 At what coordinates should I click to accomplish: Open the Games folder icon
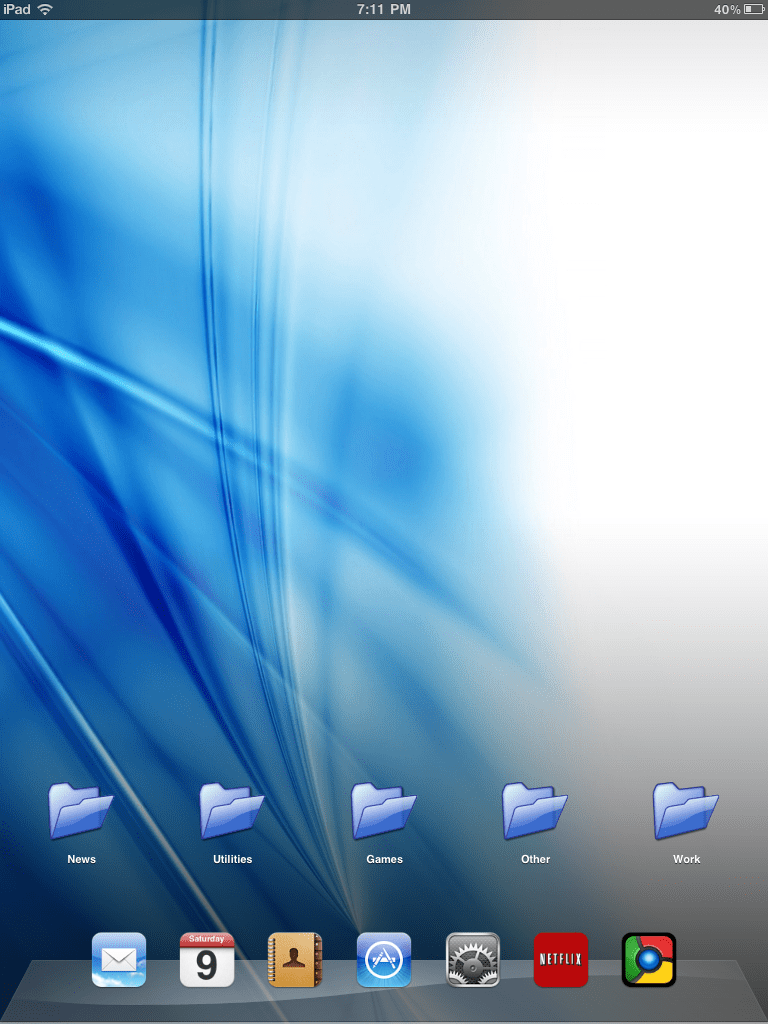[x=383, y=810]
